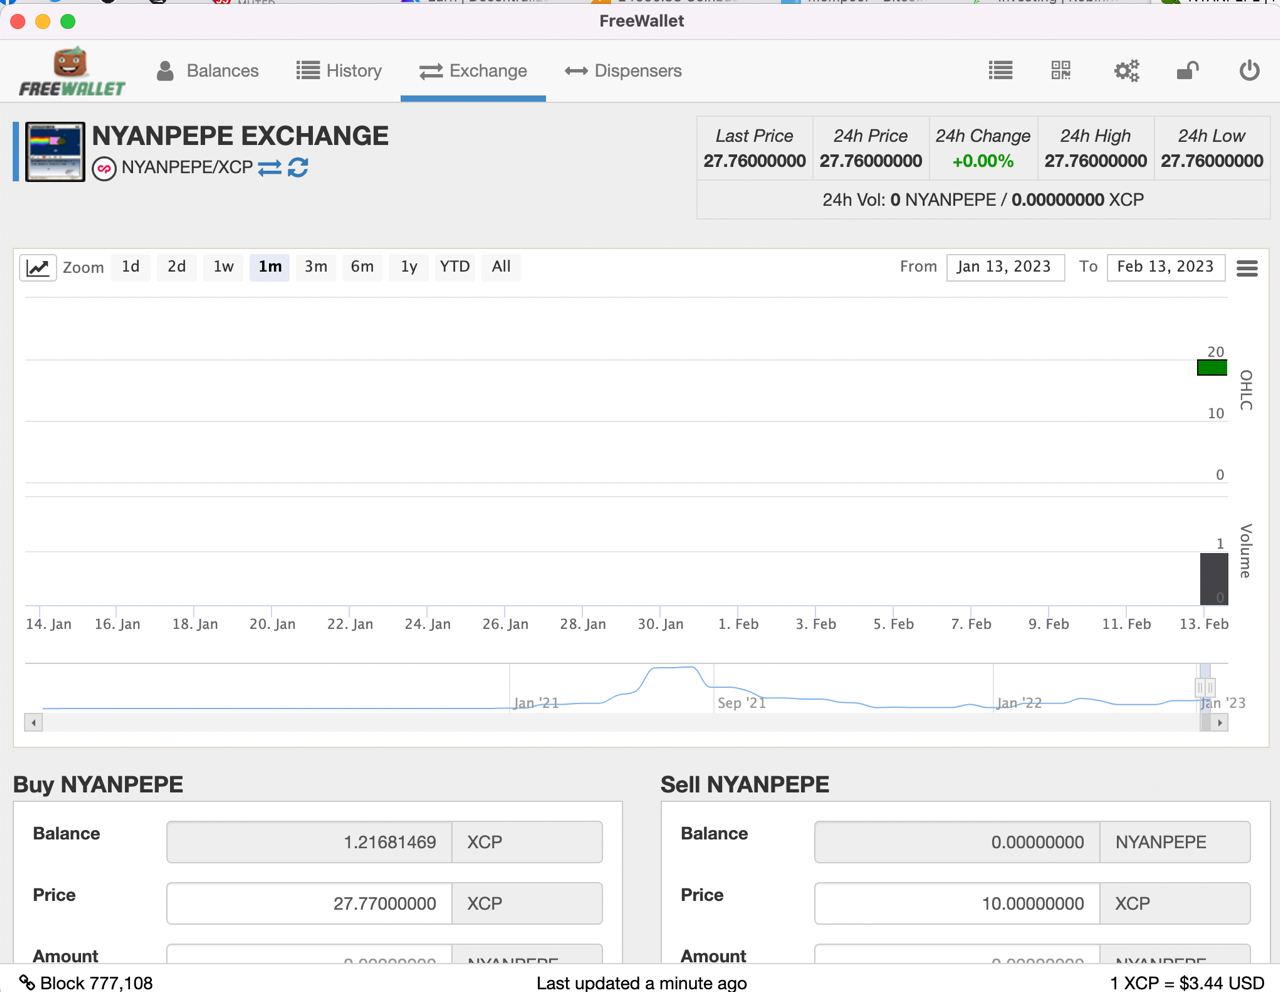This screenshot has width=1280, height=992.
Task: Click the 24h Change +0.00% value
Action: (983, 161)
